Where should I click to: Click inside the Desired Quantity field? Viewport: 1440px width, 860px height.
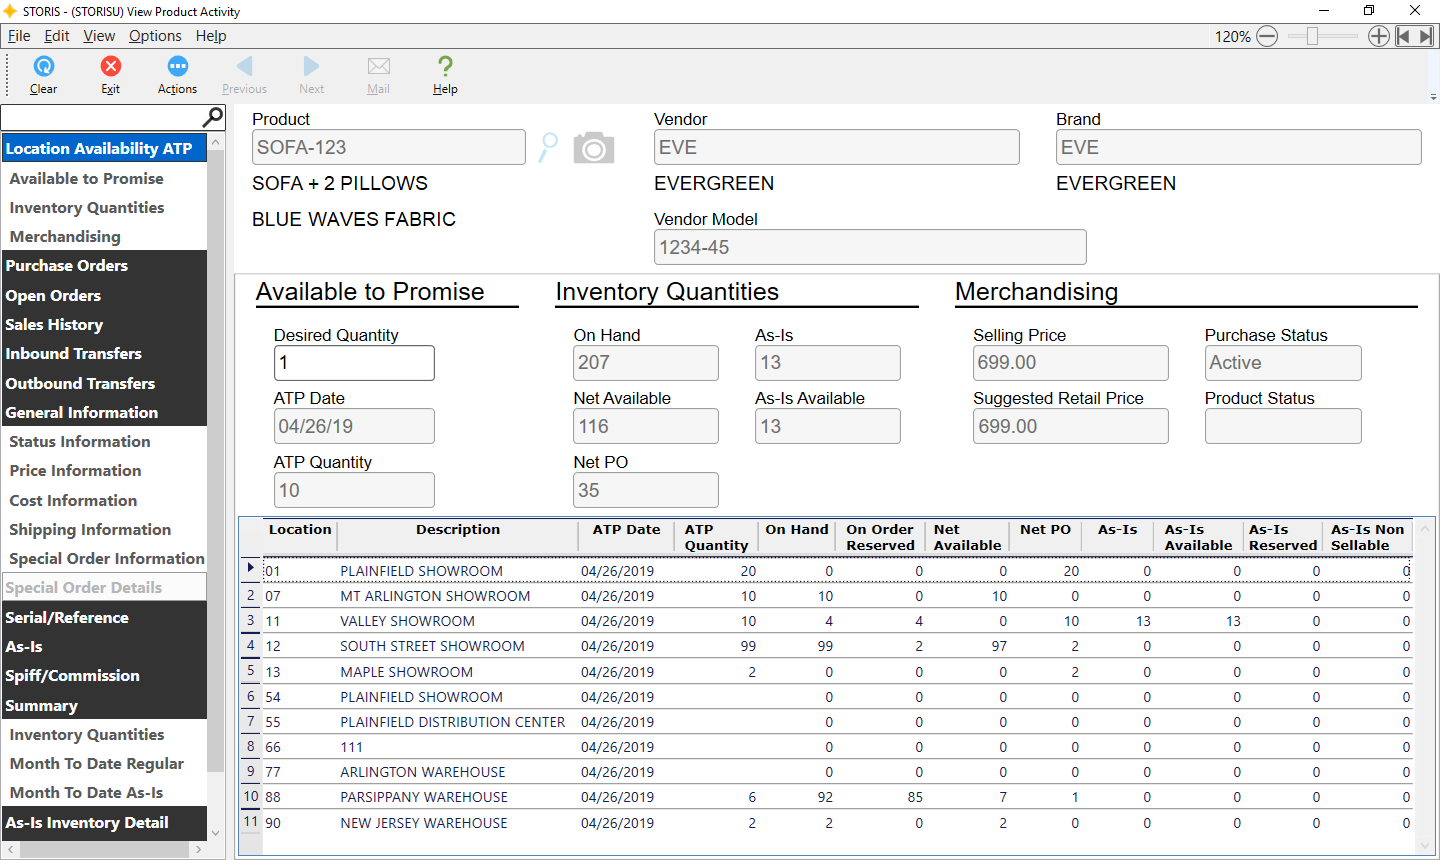tap(354, 362)
